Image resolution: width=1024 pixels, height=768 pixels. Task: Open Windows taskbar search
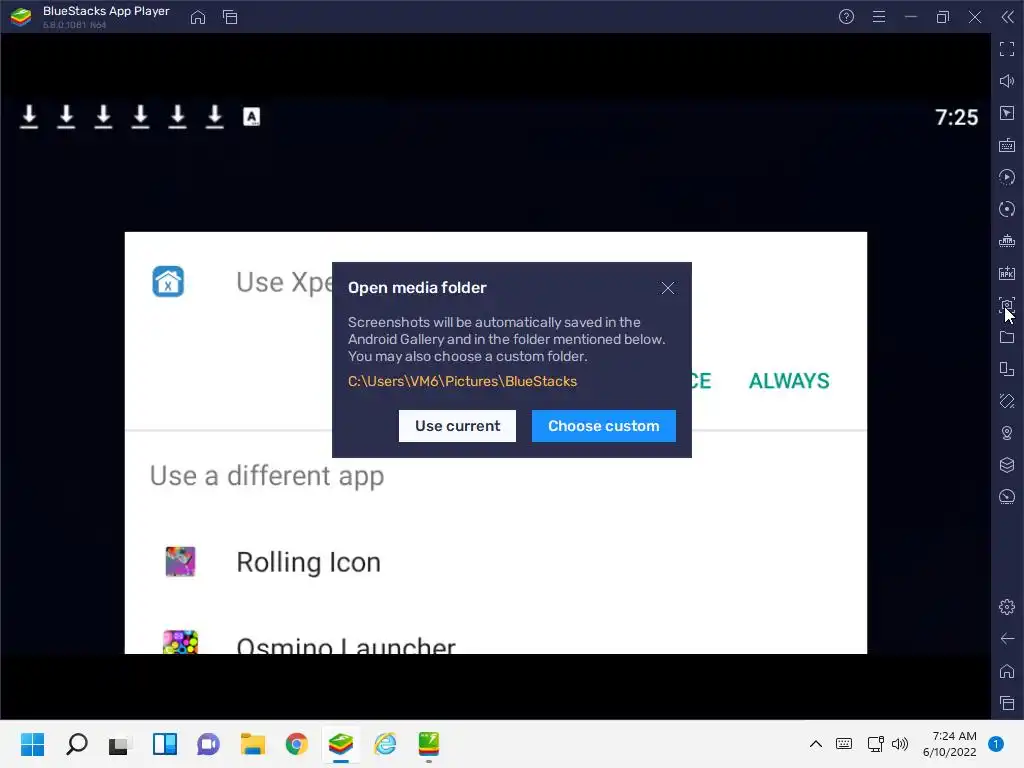[76, 744]
